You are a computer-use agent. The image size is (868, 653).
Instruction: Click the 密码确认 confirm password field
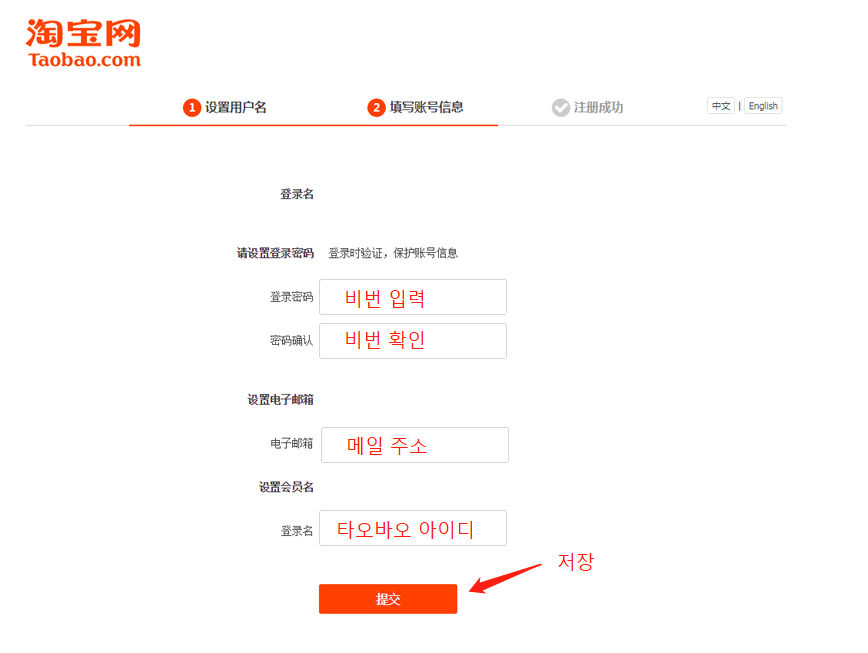point(413,341)
